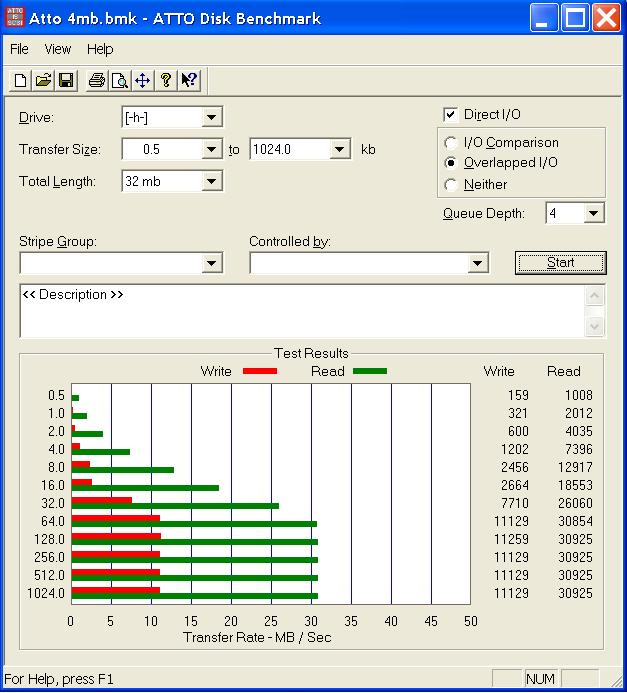Viewport: 627px width, 693px height.
Task: Select the I/O Comparison radio button
Action: coord(450,143)
